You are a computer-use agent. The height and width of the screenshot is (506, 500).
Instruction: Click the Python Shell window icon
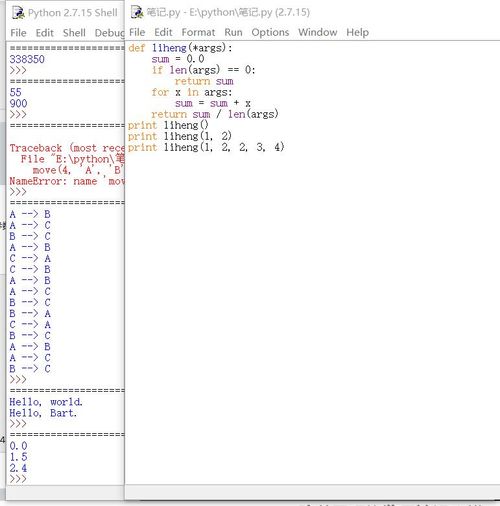(18, 13)
